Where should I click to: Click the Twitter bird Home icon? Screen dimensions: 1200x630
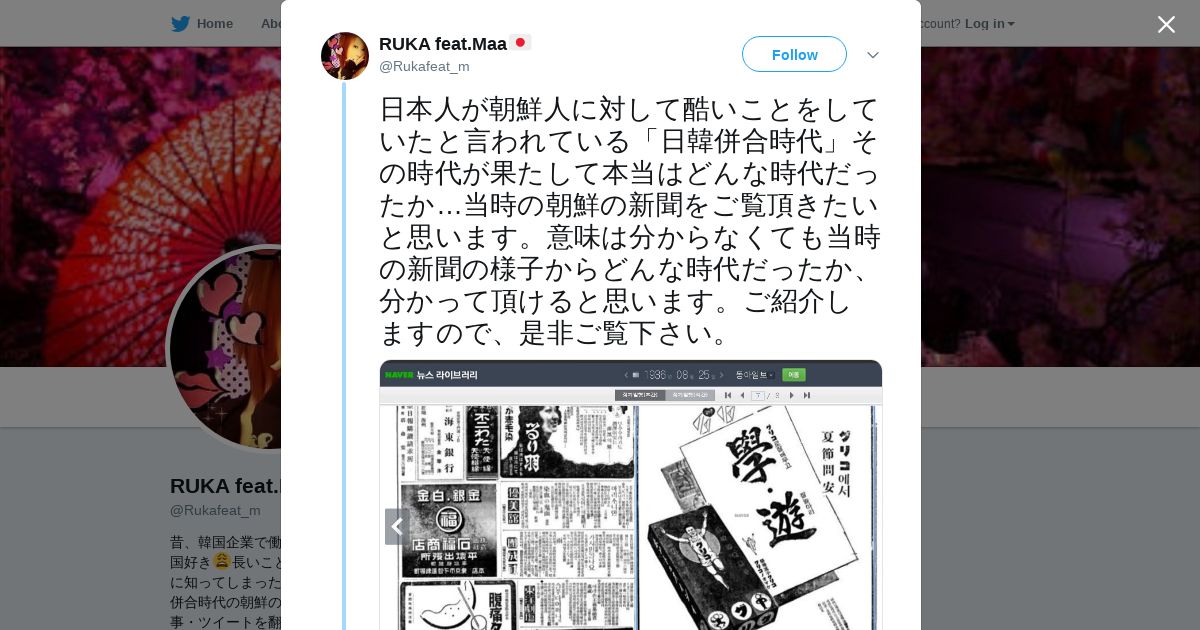180,23
